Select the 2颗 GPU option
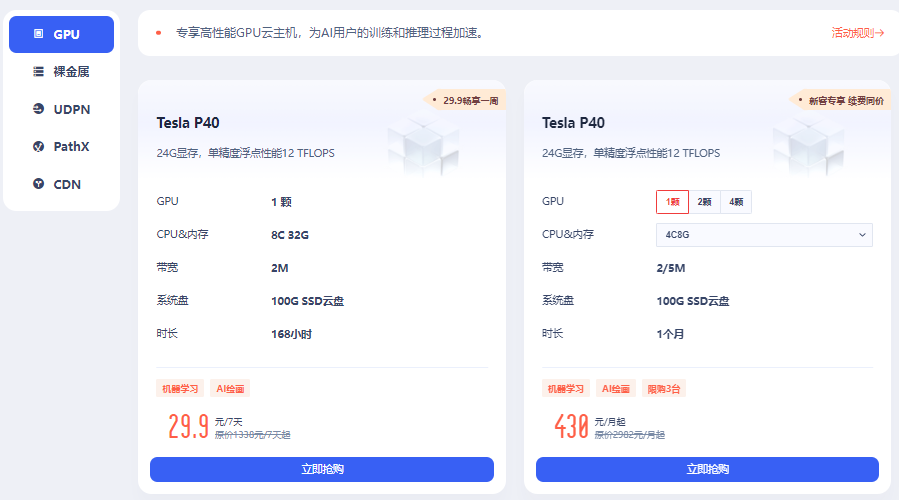Screen dimensions: 899x500 pyautogui.click(x=704, y=202)
